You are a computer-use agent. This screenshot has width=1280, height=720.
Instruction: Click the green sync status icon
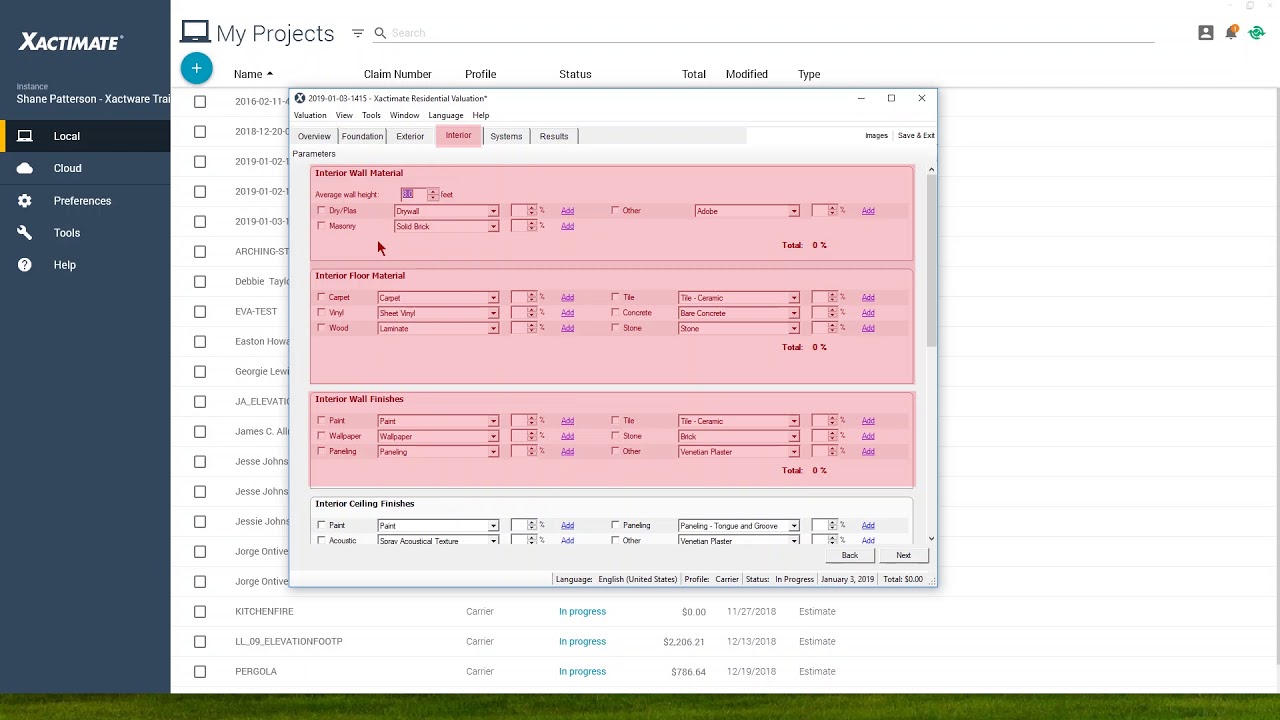[x=1257, y=33]
